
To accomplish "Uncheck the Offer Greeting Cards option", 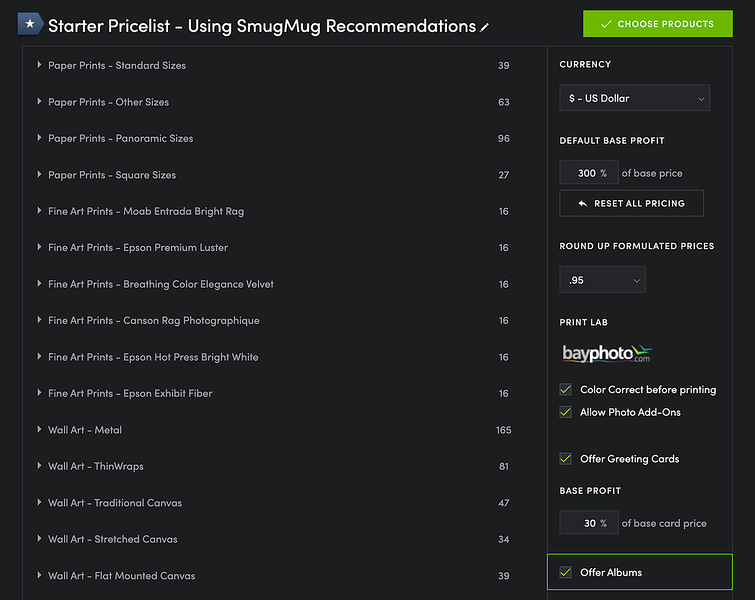I will click(566, 459).
